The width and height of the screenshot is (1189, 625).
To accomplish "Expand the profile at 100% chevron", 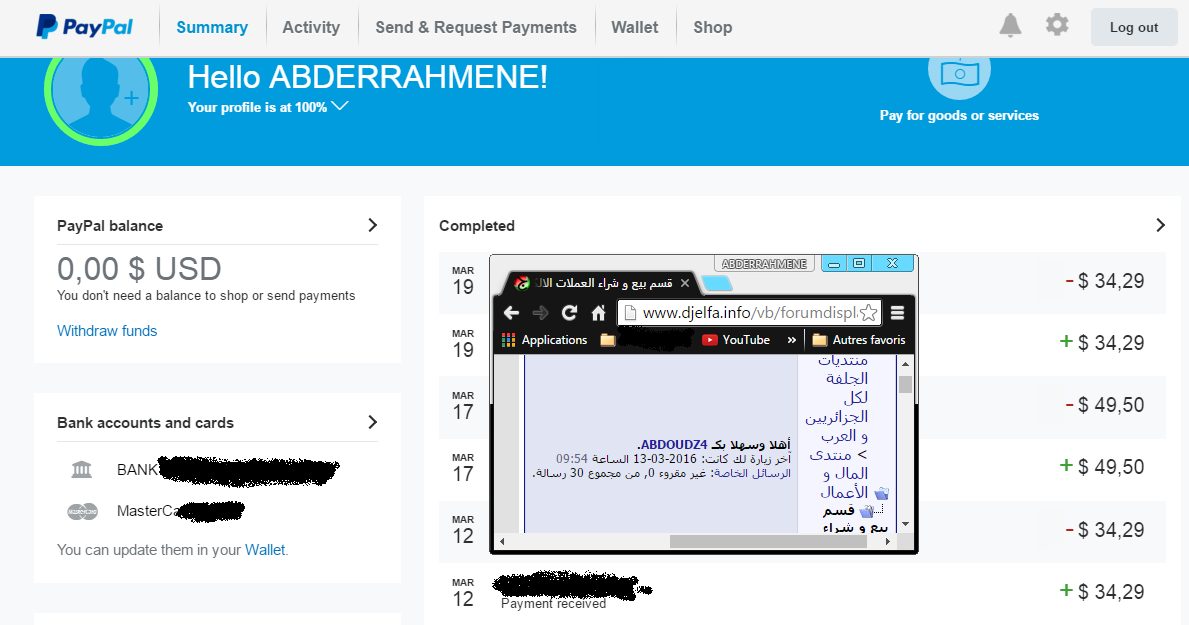I will (340, 106).
